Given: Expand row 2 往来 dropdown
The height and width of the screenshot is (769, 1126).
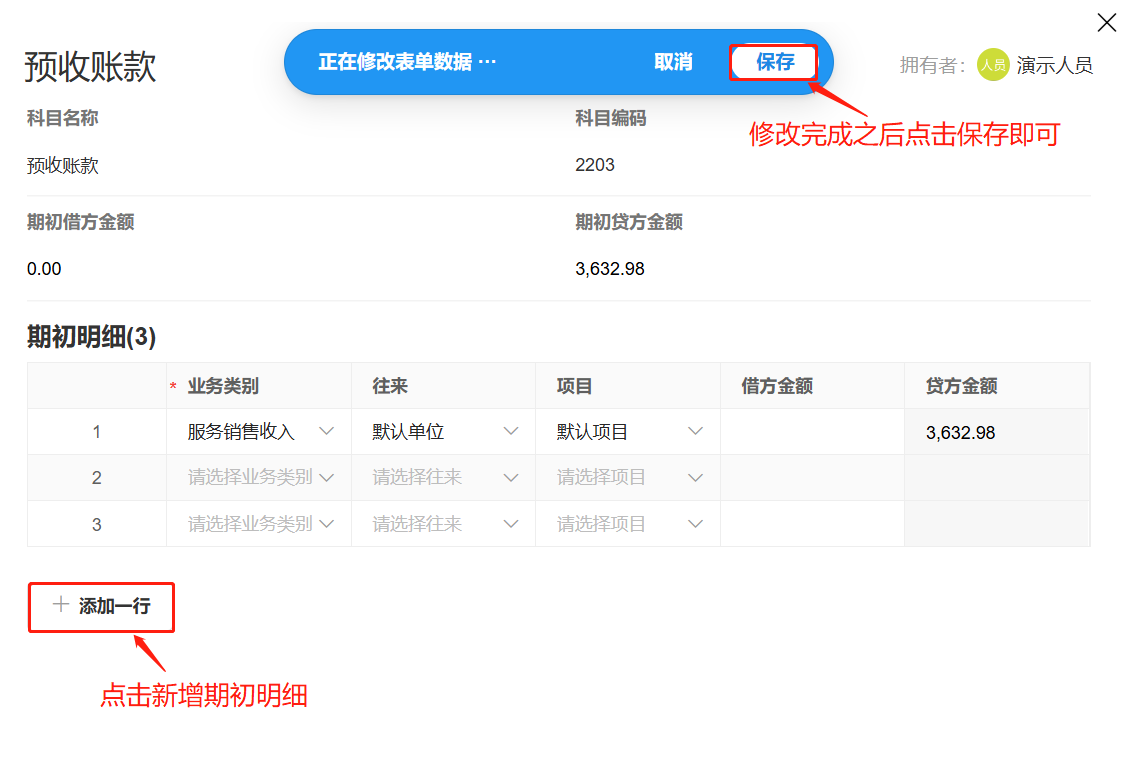Looking at the screenshot, I should [443, 478].
